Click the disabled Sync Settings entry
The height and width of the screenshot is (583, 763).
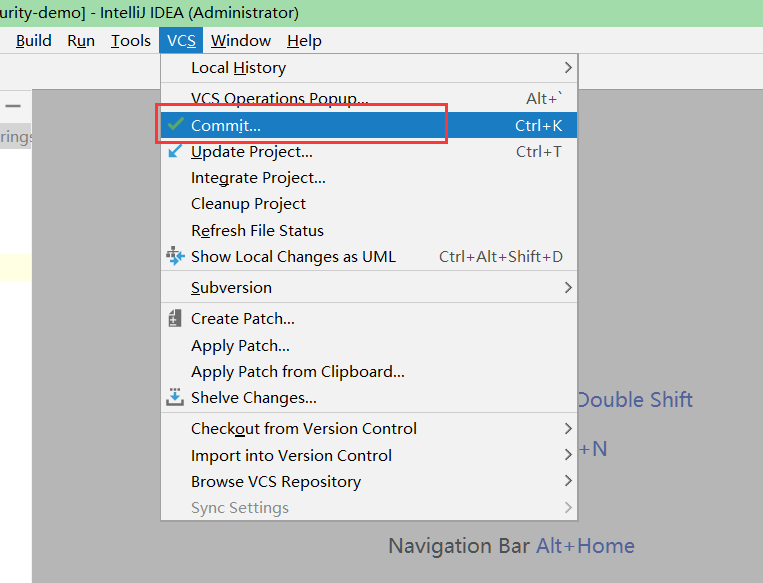click(369, 508)
